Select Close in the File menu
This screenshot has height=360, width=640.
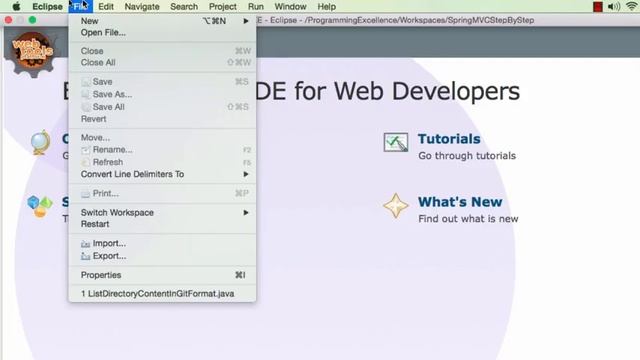(x=162, y=51)
